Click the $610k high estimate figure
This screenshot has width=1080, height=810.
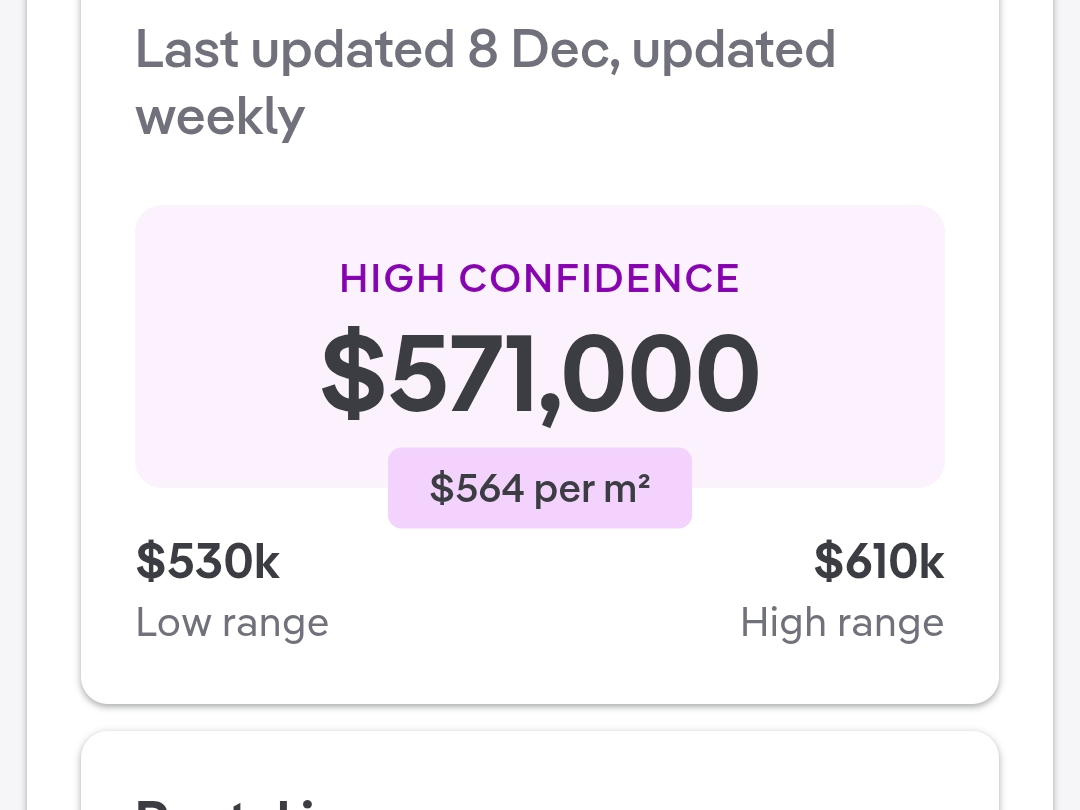pyautogui.click(x=879, y=561)
